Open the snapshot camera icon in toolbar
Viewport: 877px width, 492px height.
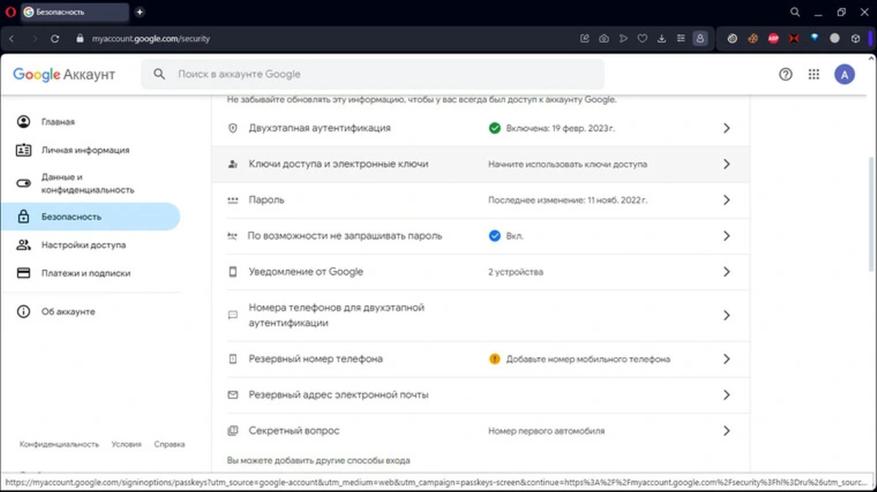click(604, 39)
